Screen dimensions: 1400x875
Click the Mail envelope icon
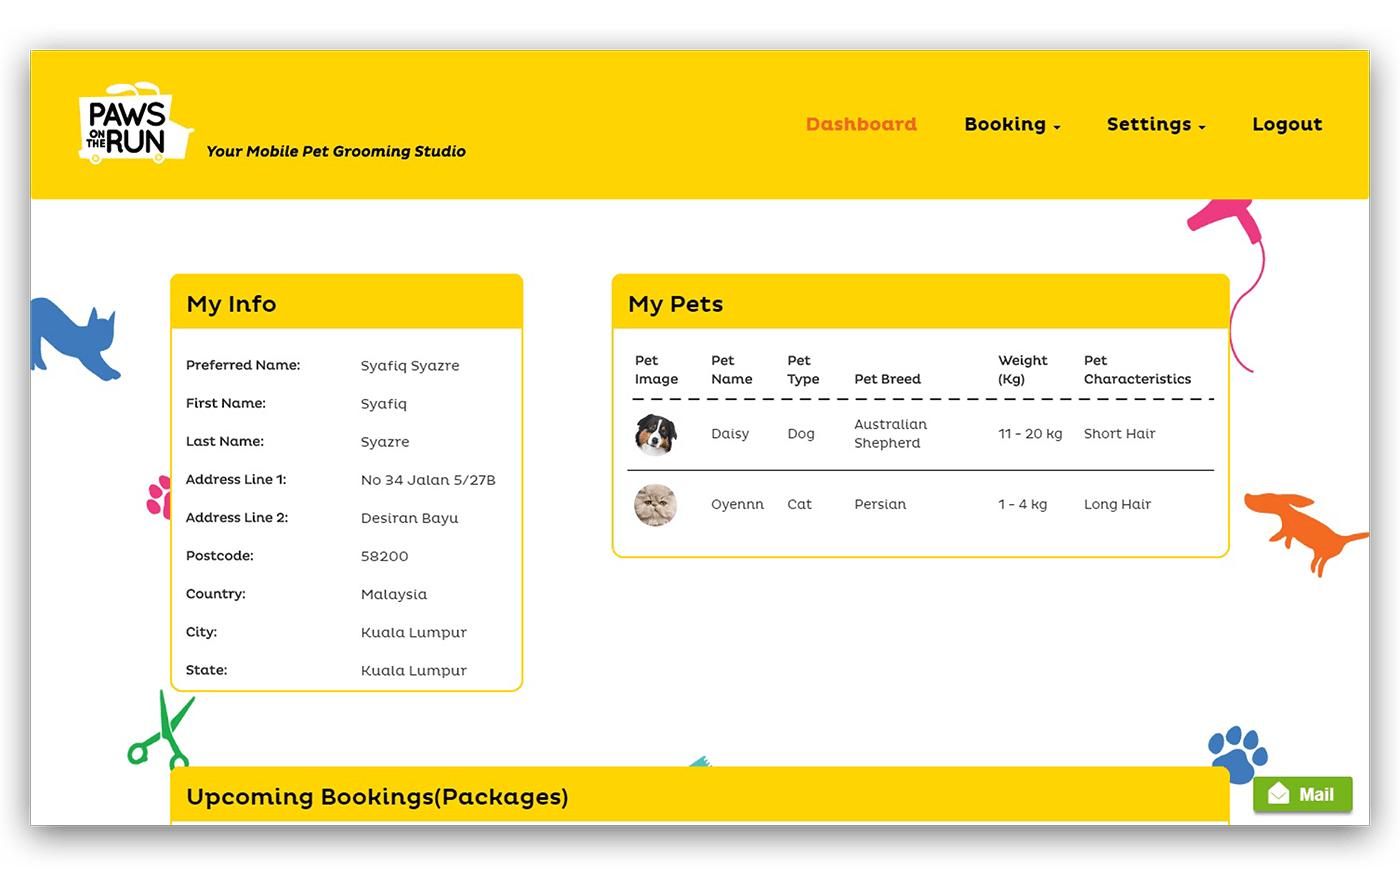click(x=1278, y=795)
